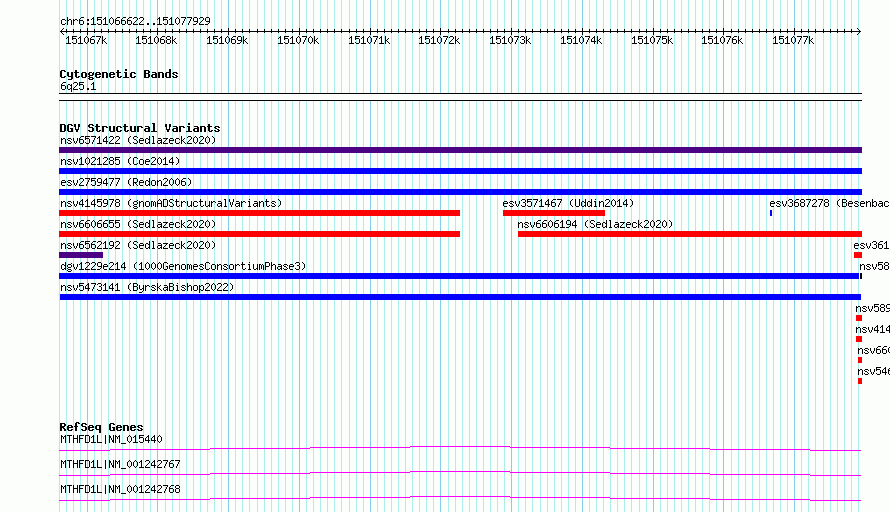890x512 pixels.
Task: Click the esv3687278 variant label
Action: (x=829, y=203)
